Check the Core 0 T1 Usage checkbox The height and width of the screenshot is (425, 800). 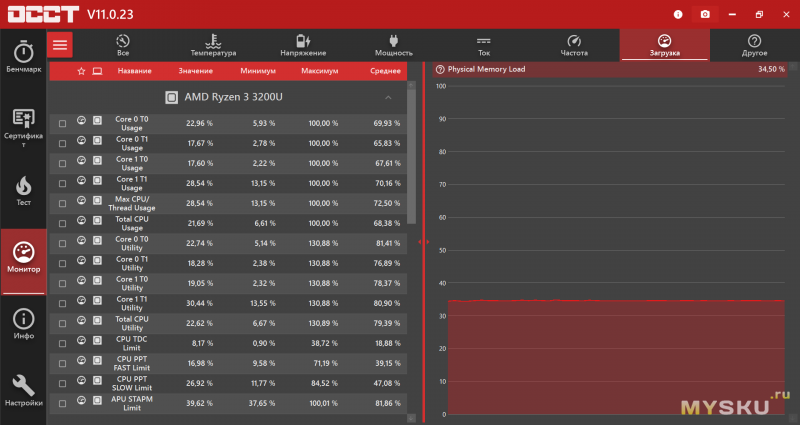coord(62,143)
